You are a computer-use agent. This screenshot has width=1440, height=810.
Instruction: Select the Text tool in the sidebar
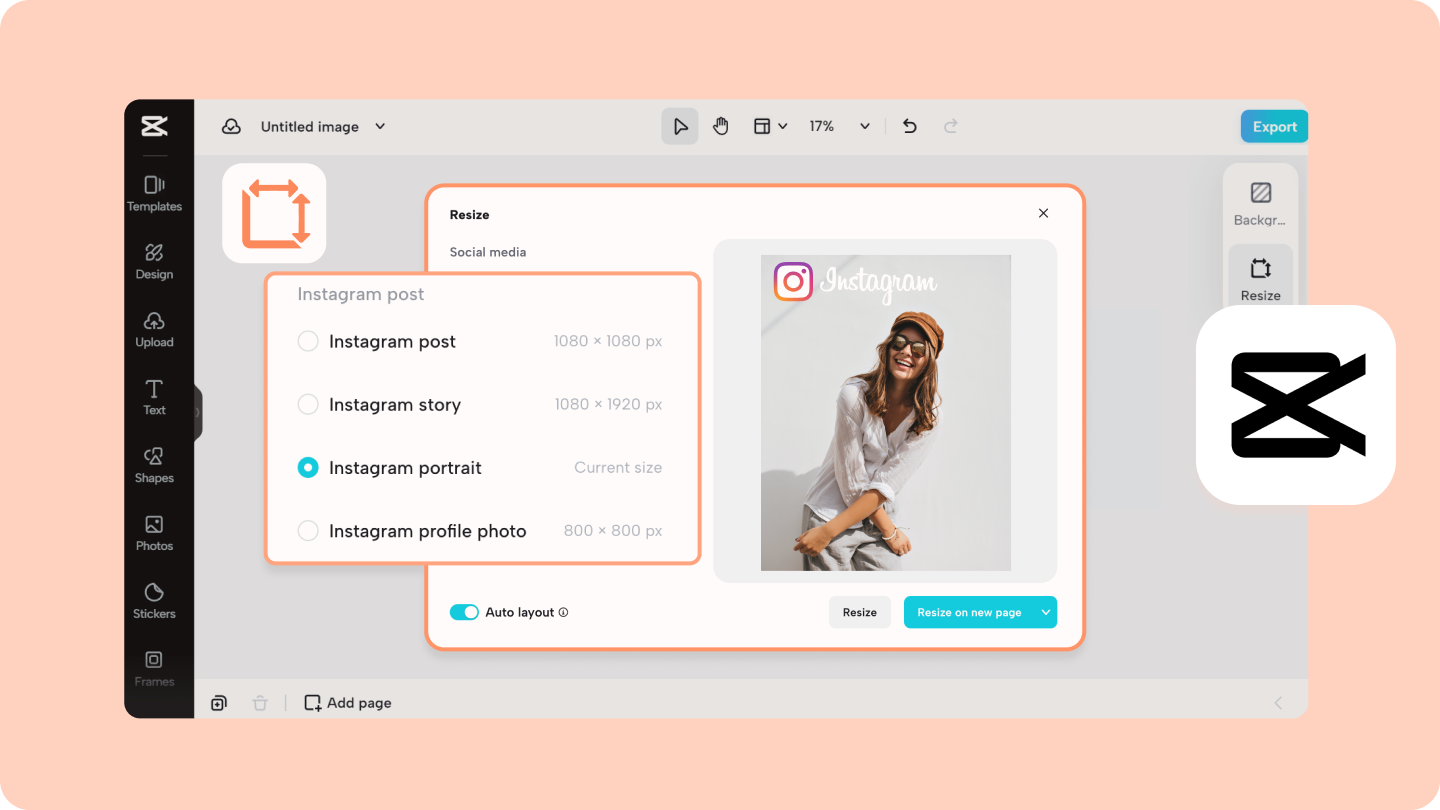[x=153, y=397]
